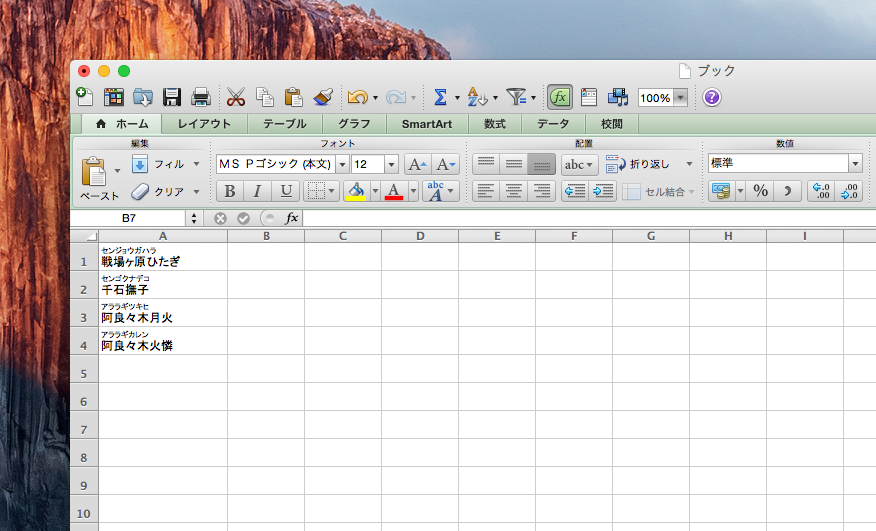This screenshot has height=531, width=876.
Task: Toggle the formula builder fx button
Action: (x=560, y=97)
